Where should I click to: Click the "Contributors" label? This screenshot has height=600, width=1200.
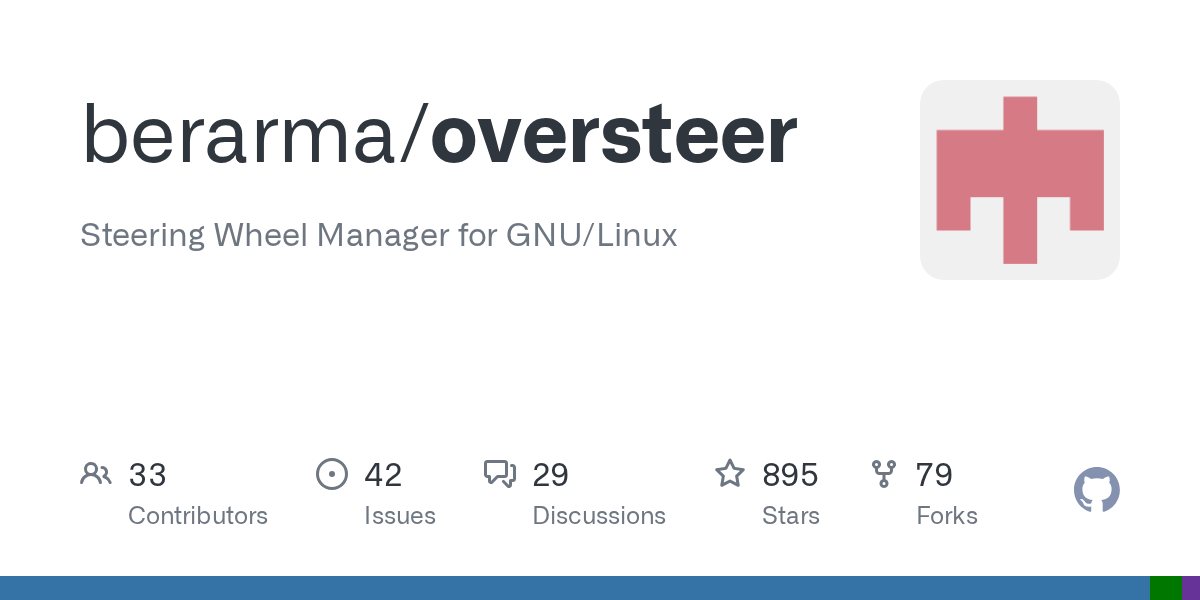(198, 516)
